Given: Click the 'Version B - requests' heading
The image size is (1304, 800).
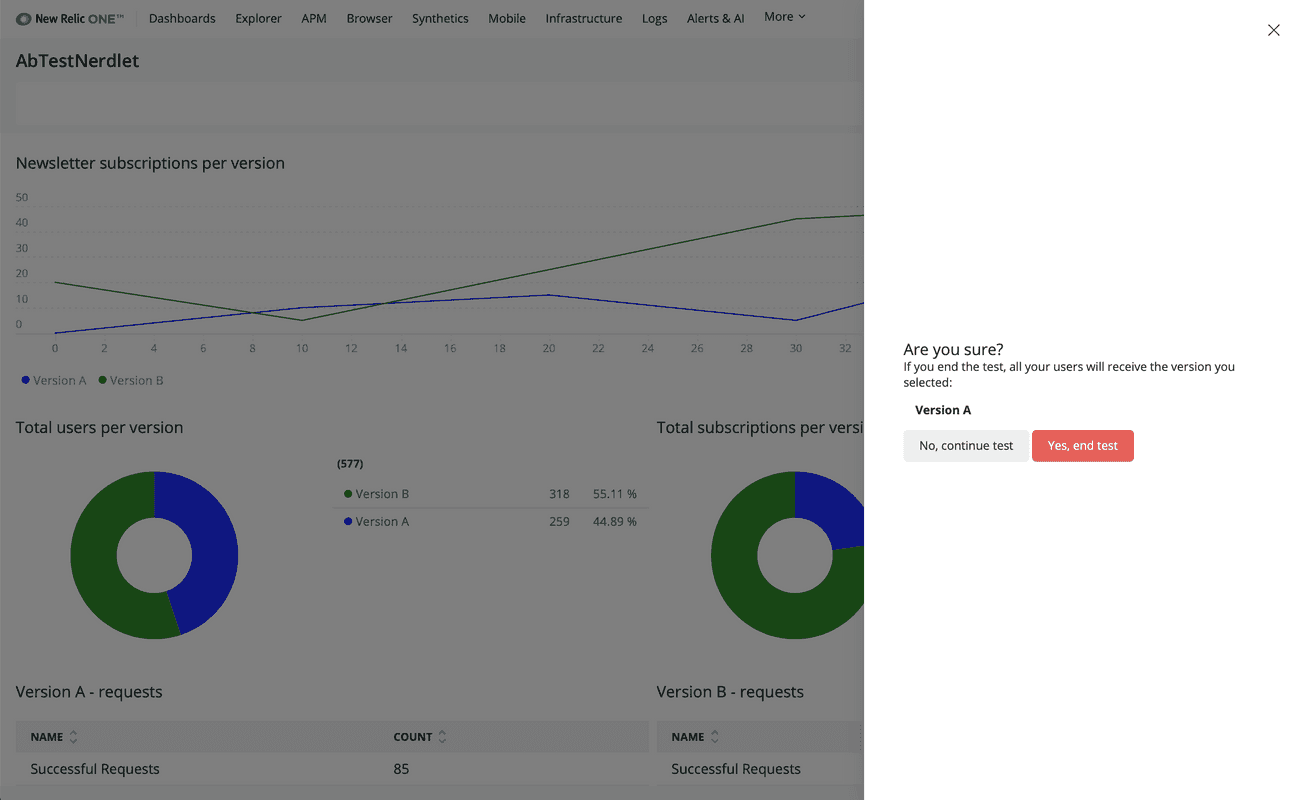Looking at the screenshot, I should tap(730, 692).
